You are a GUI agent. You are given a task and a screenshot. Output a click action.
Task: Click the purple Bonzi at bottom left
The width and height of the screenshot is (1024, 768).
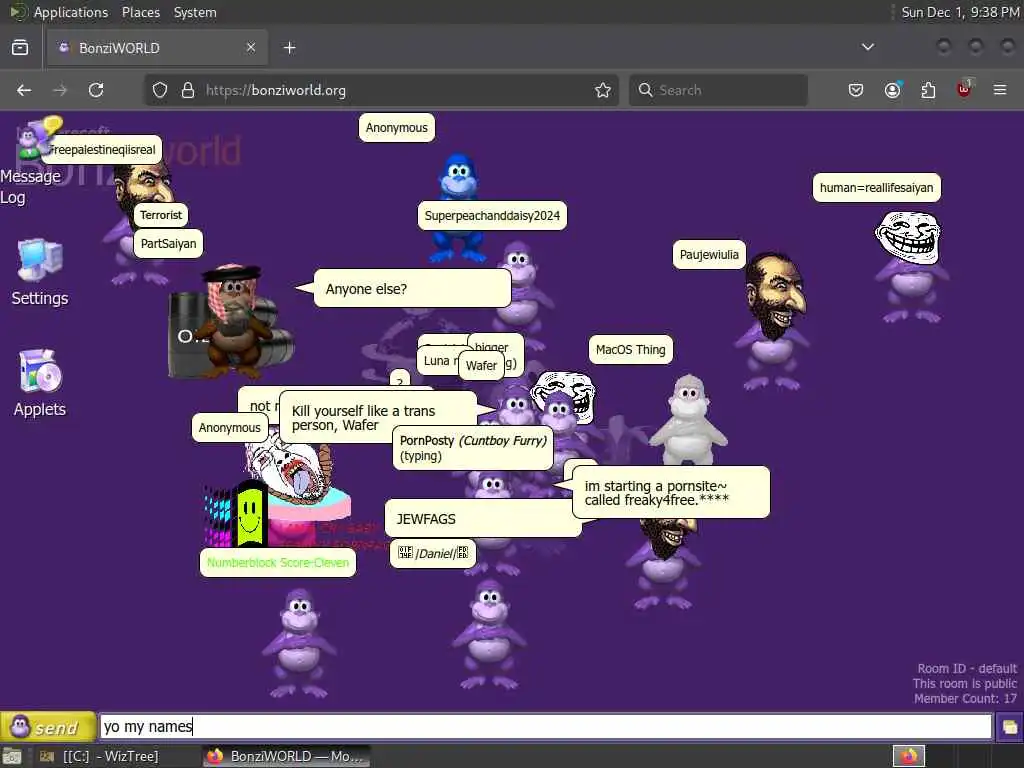point(299,643)
